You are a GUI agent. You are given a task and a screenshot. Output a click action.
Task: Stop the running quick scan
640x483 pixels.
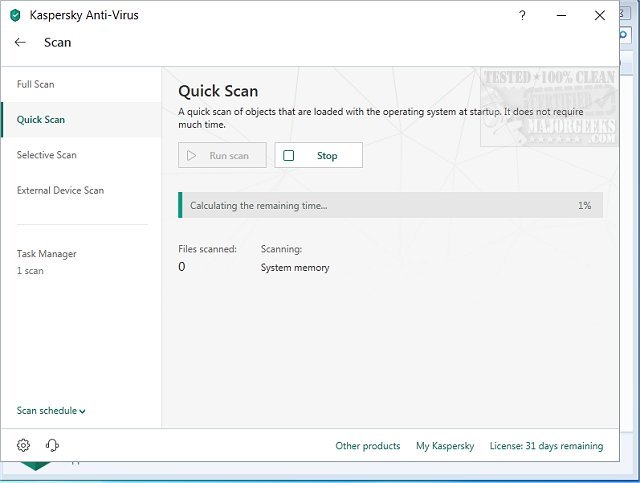(x=318, y=155)
